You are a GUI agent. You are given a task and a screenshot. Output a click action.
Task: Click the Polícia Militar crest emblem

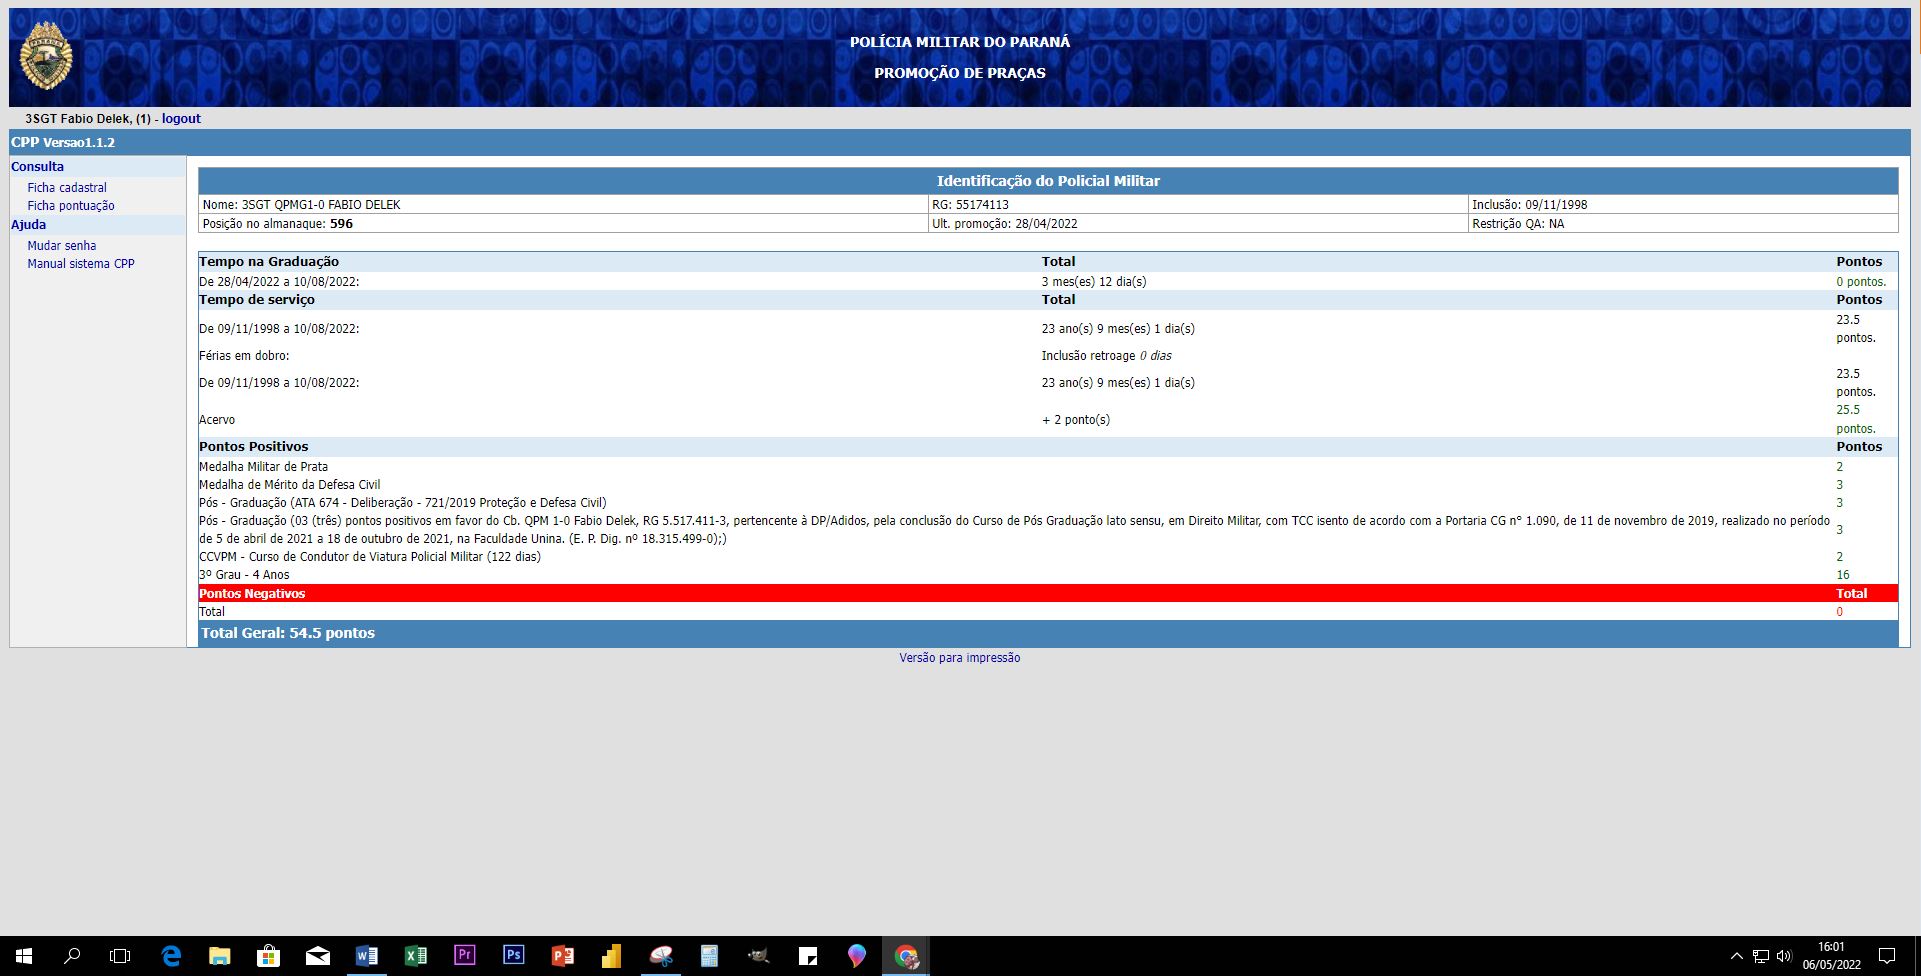click(x=46, y=57)
